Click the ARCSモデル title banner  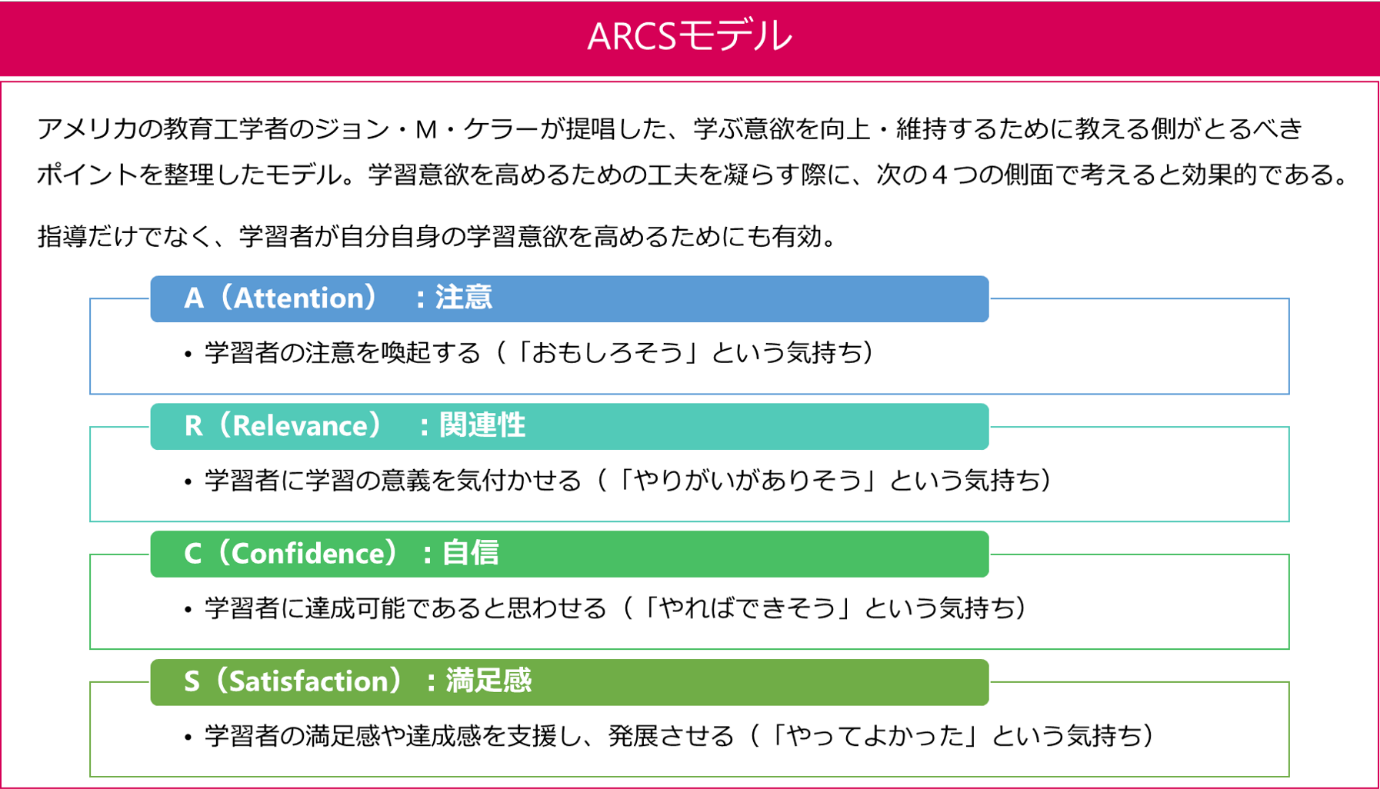(690, 38)
